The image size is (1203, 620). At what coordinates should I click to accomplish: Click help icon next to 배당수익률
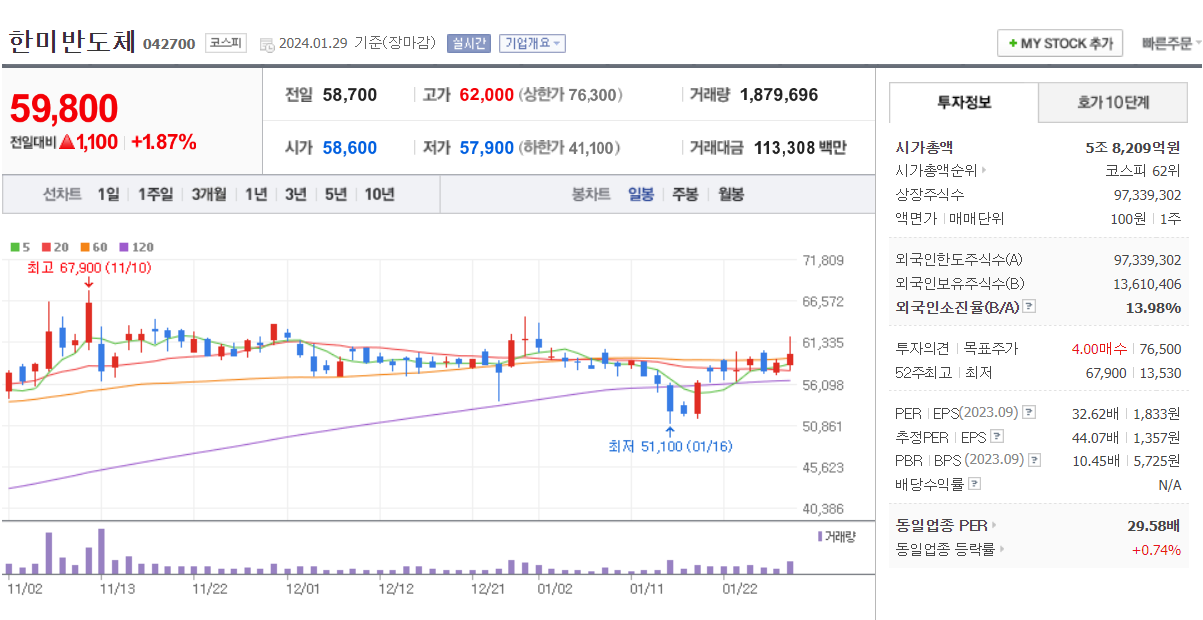(975, 484)
